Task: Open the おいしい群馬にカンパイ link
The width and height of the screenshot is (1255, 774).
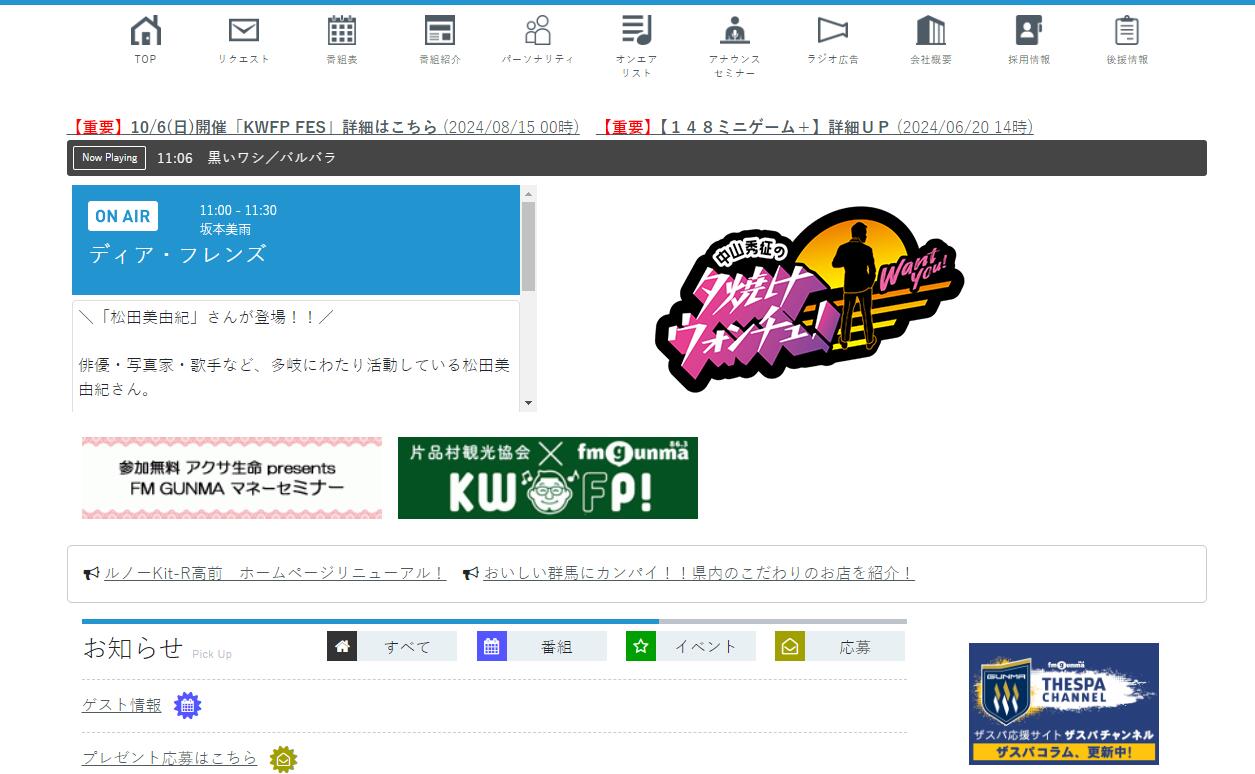Action: (699, 574)
